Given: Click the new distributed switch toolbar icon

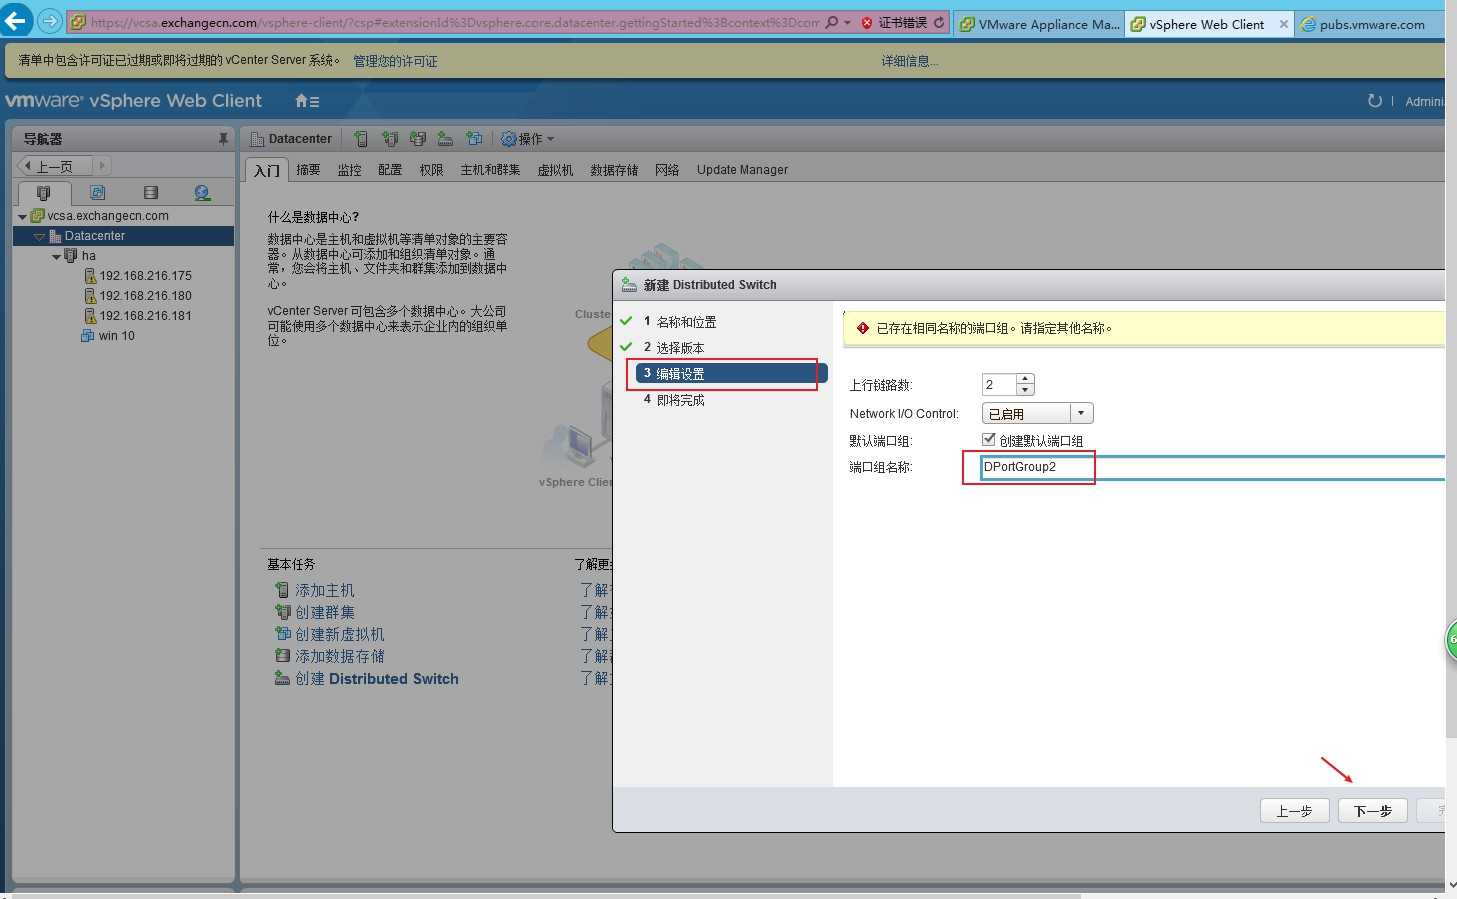Looking at the screenshot, I should pos(446,139).
